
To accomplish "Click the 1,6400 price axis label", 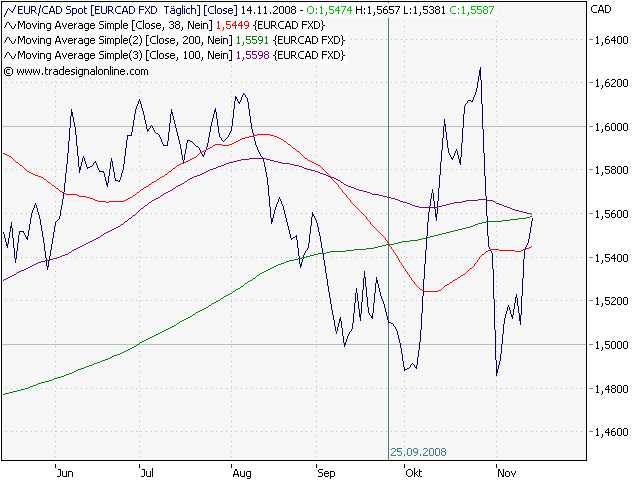I will click(x=611, y=40).
